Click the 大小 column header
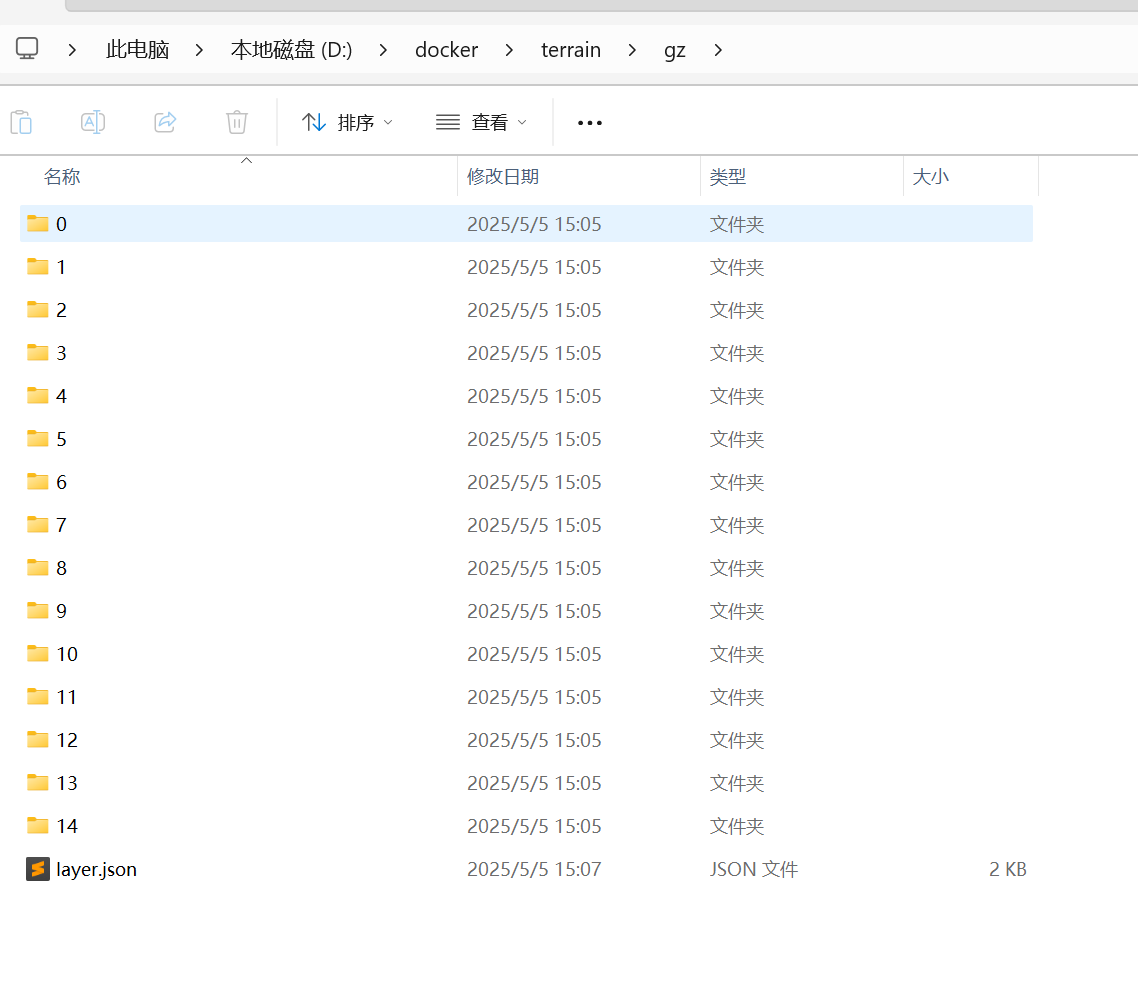 click(930, 177)
